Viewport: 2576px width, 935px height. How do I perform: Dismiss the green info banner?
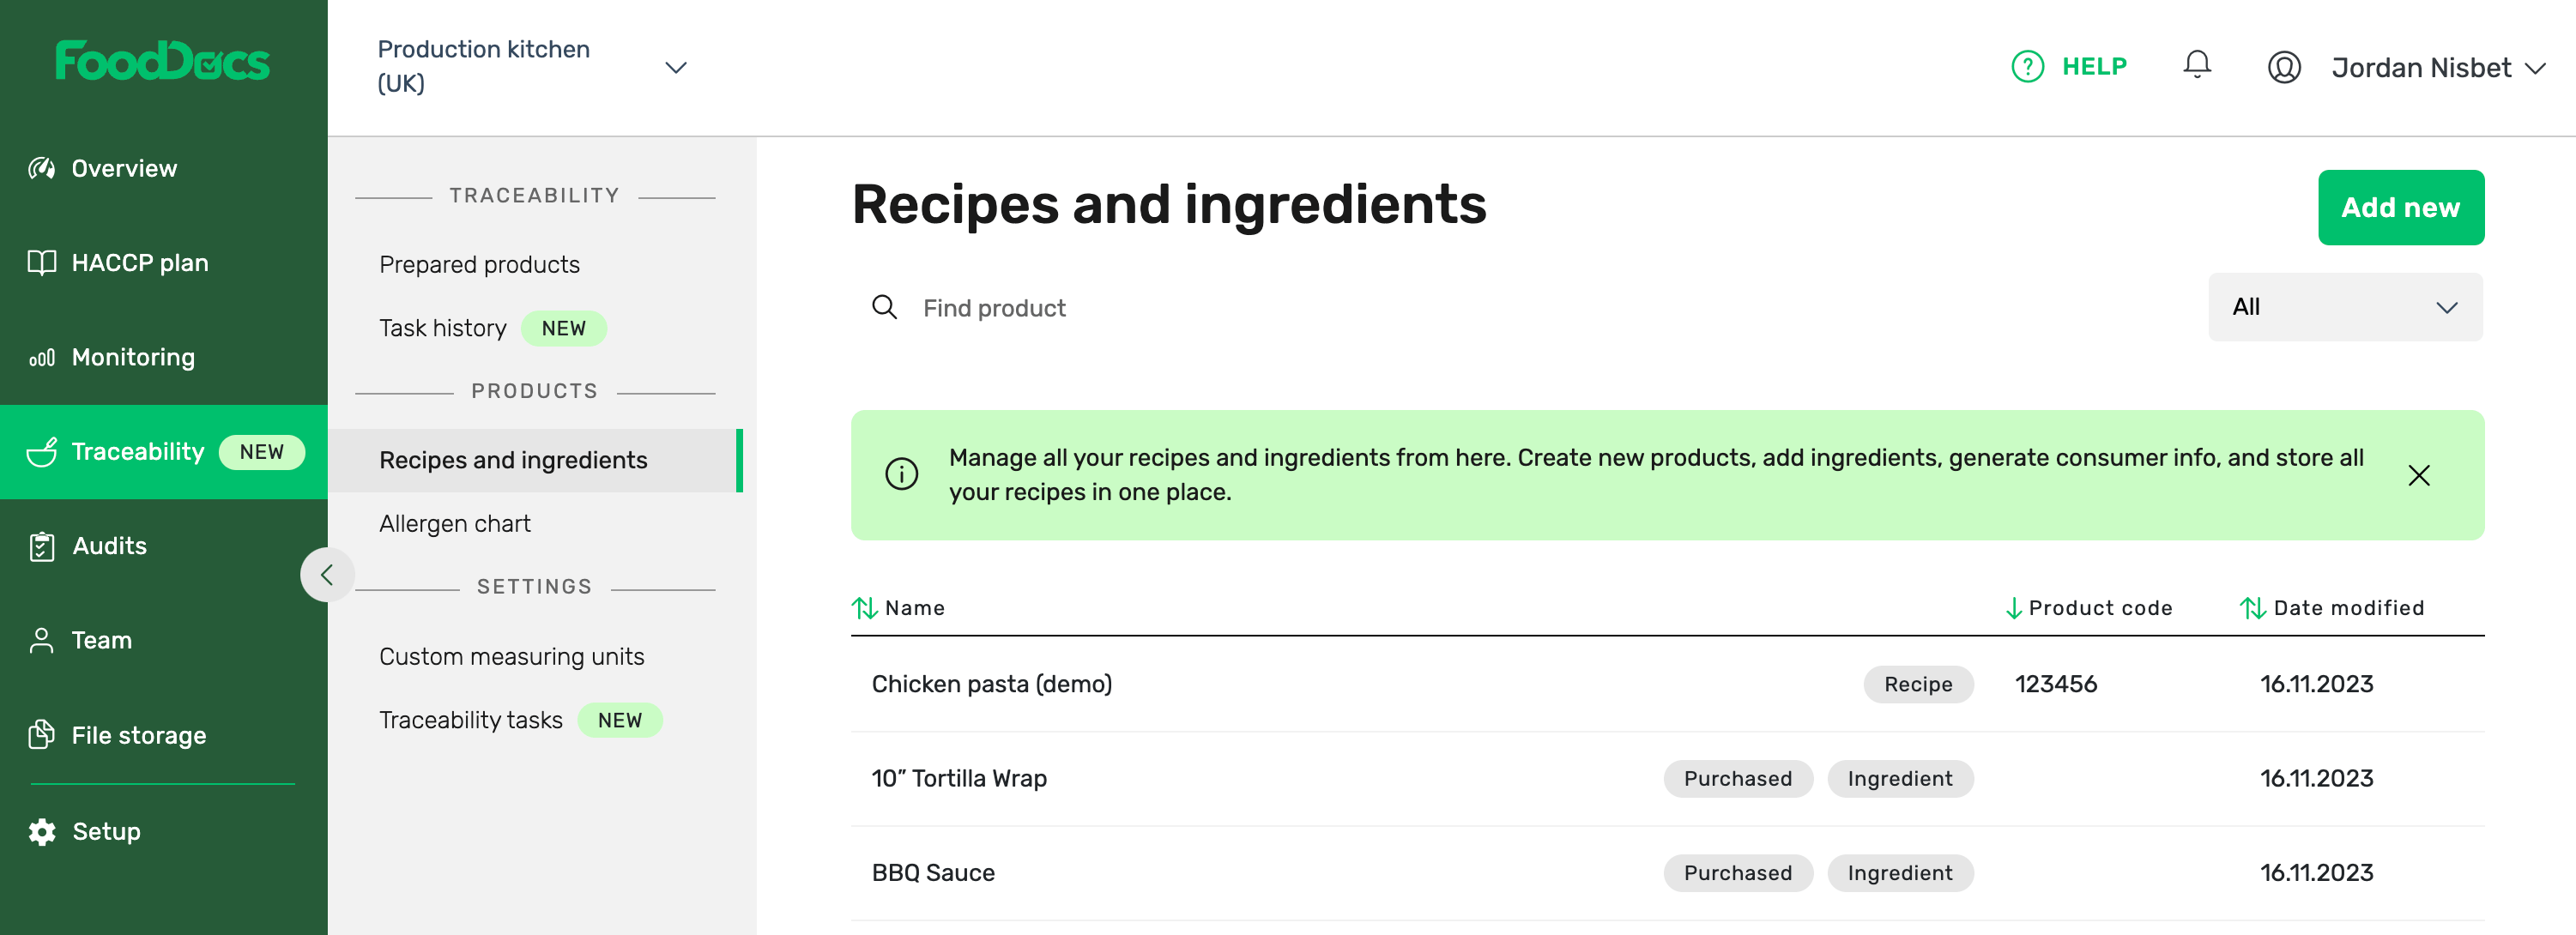[x=2419, y=475]
